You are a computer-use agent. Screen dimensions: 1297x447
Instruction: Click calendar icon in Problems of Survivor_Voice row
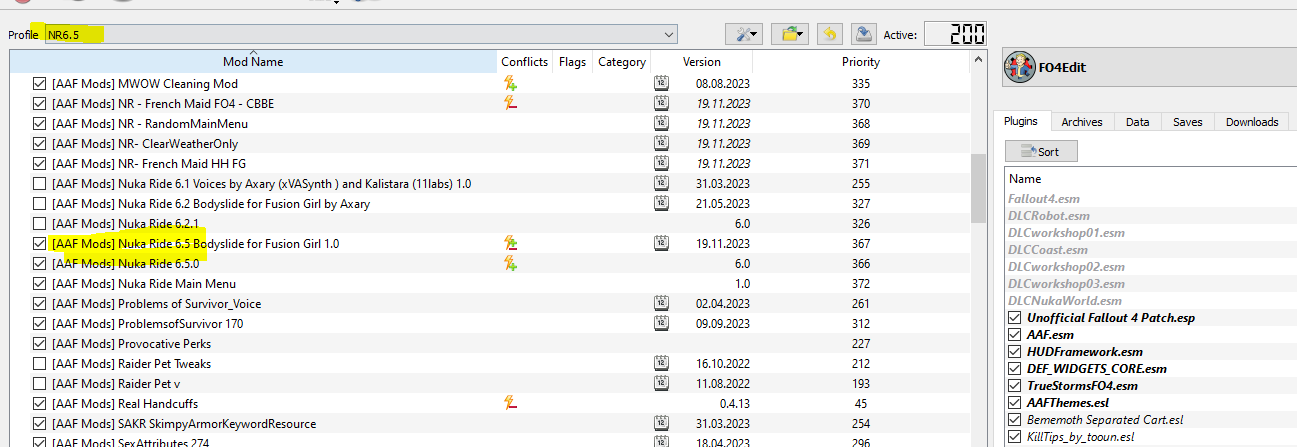point(661,303)
